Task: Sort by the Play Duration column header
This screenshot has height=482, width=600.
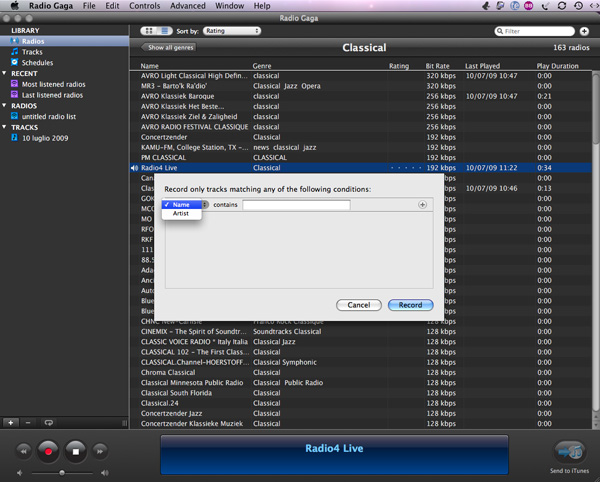Action: [x=557, y=66]
